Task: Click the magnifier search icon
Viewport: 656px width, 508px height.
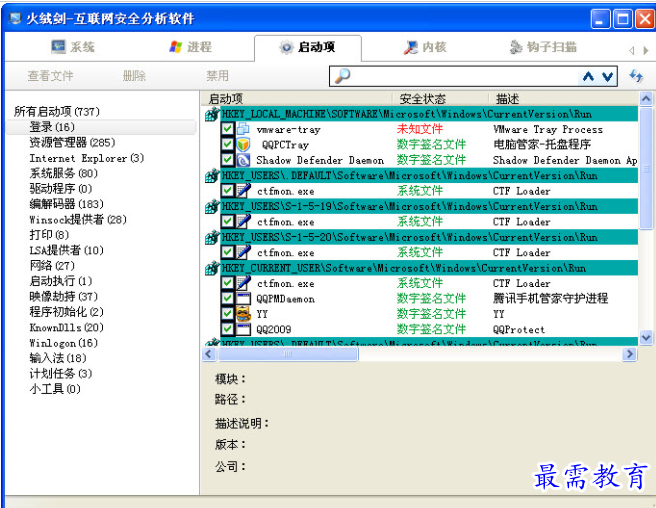Action: pyautogui.click(x=342, y=76)
